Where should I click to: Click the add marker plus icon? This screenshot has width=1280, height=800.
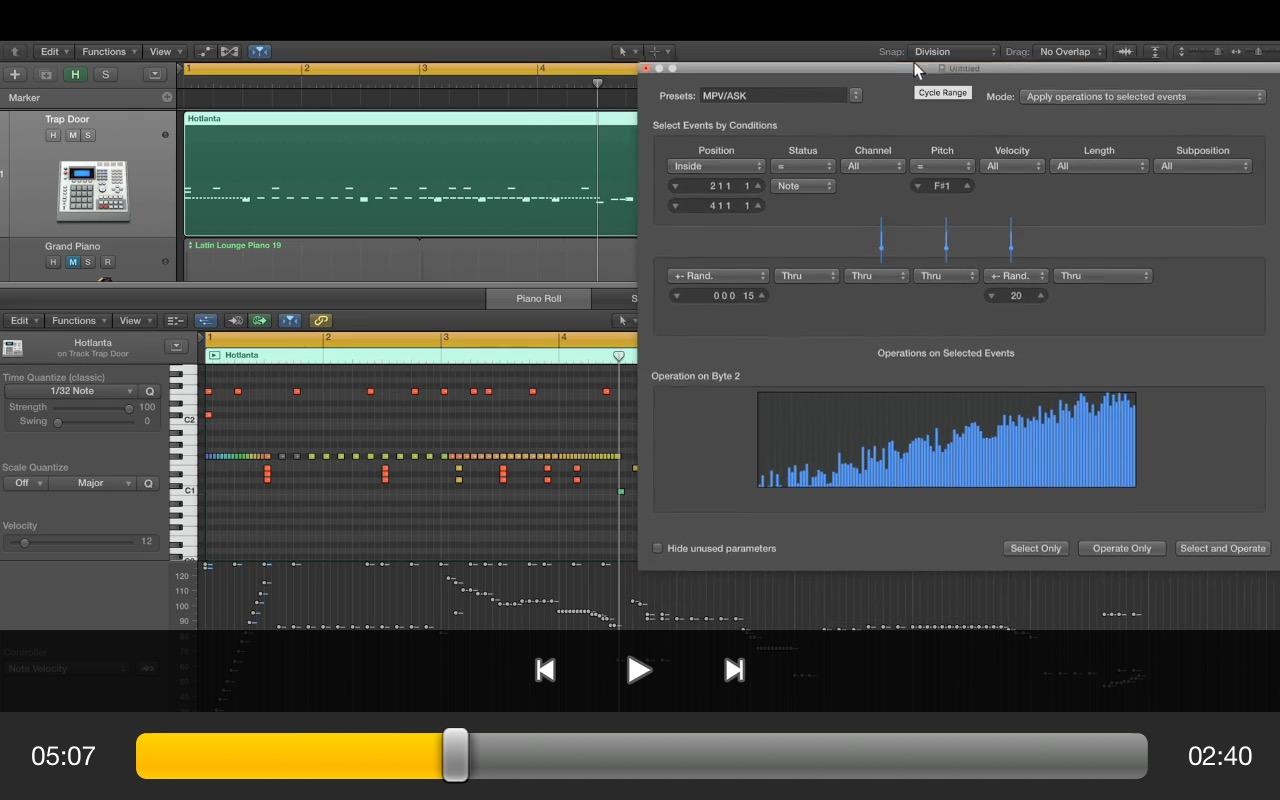[167, 98]
